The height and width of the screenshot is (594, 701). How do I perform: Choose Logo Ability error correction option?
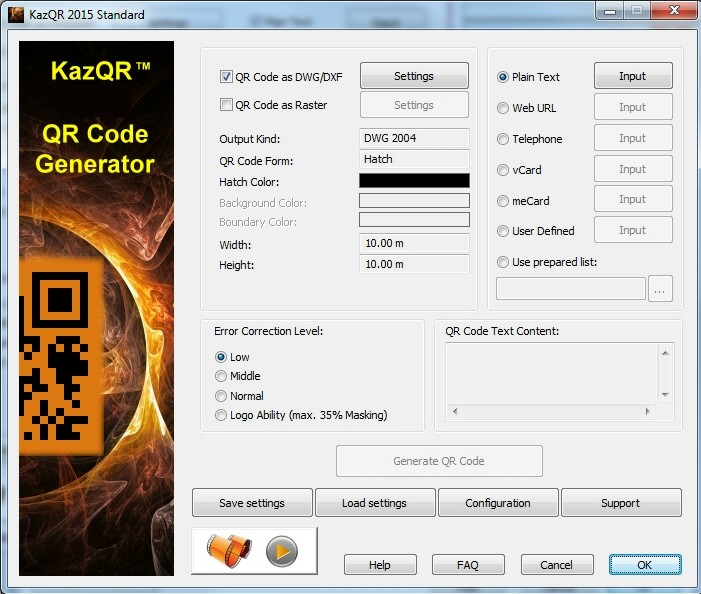(x=220, y=415)
